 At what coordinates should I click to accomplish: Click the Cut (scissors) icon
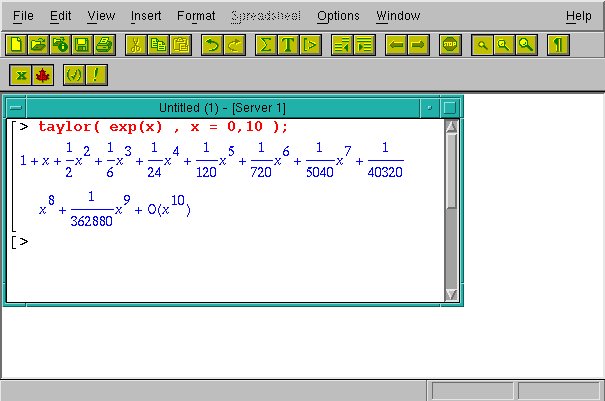135,45
